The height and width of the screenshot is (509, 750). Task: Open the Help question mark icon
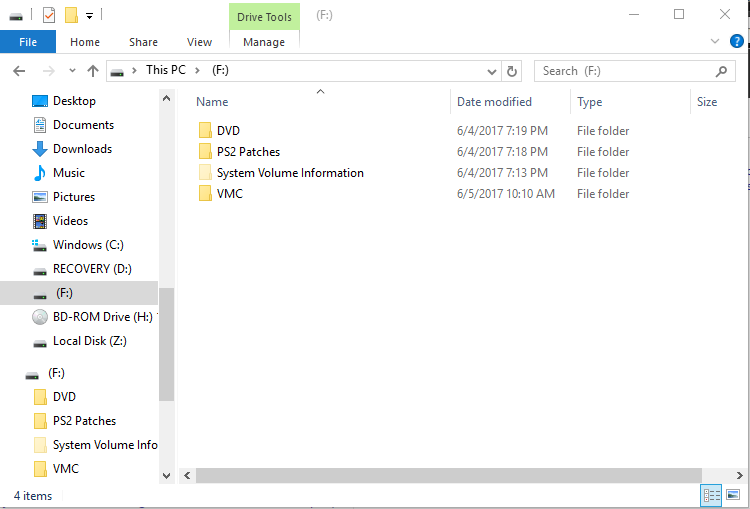(x=737, y=41)
